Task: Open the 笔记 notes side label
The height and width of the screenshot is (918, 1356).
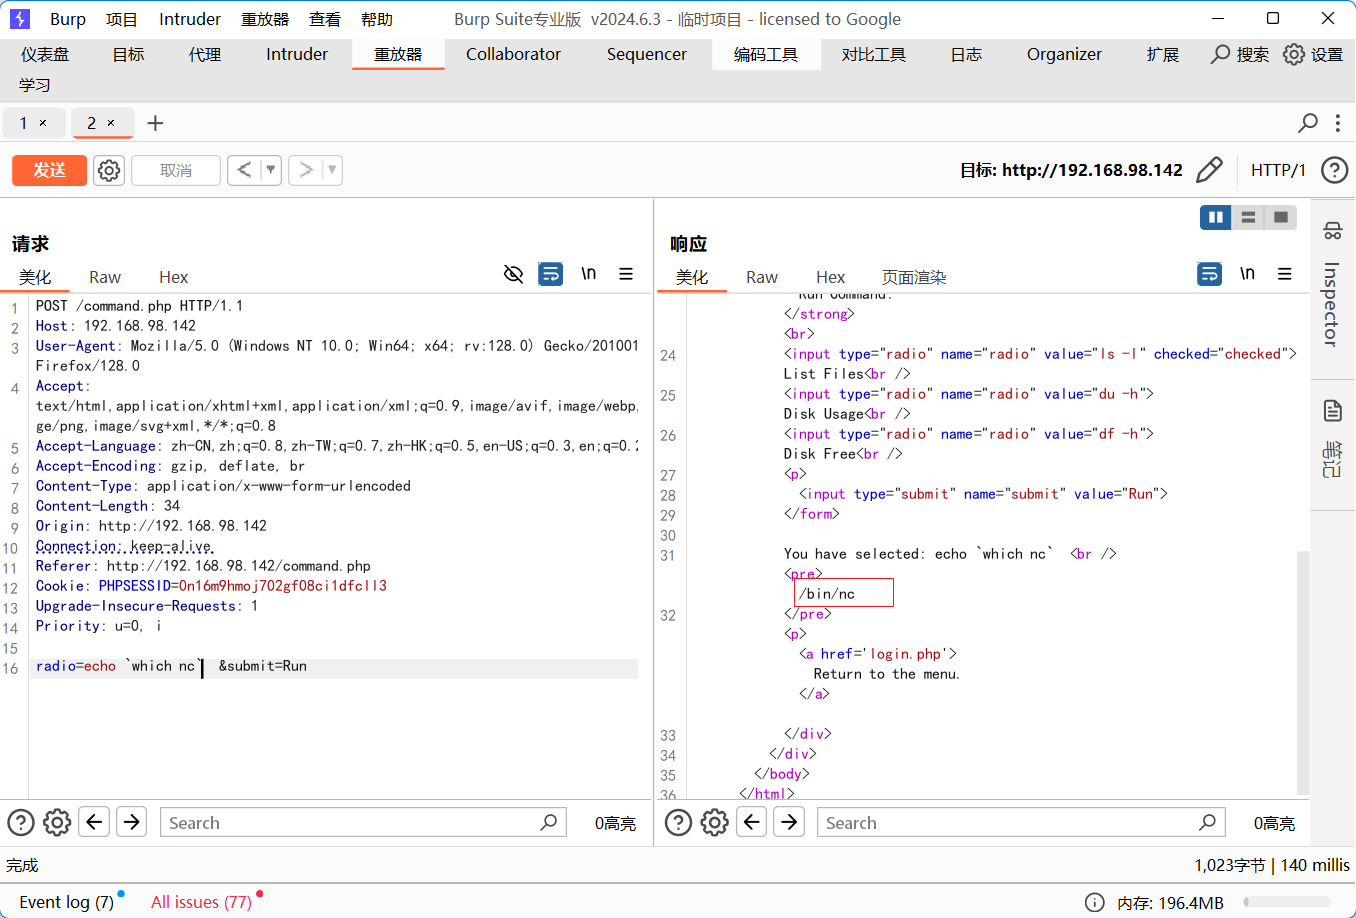Action: (x=1333, y=460)
